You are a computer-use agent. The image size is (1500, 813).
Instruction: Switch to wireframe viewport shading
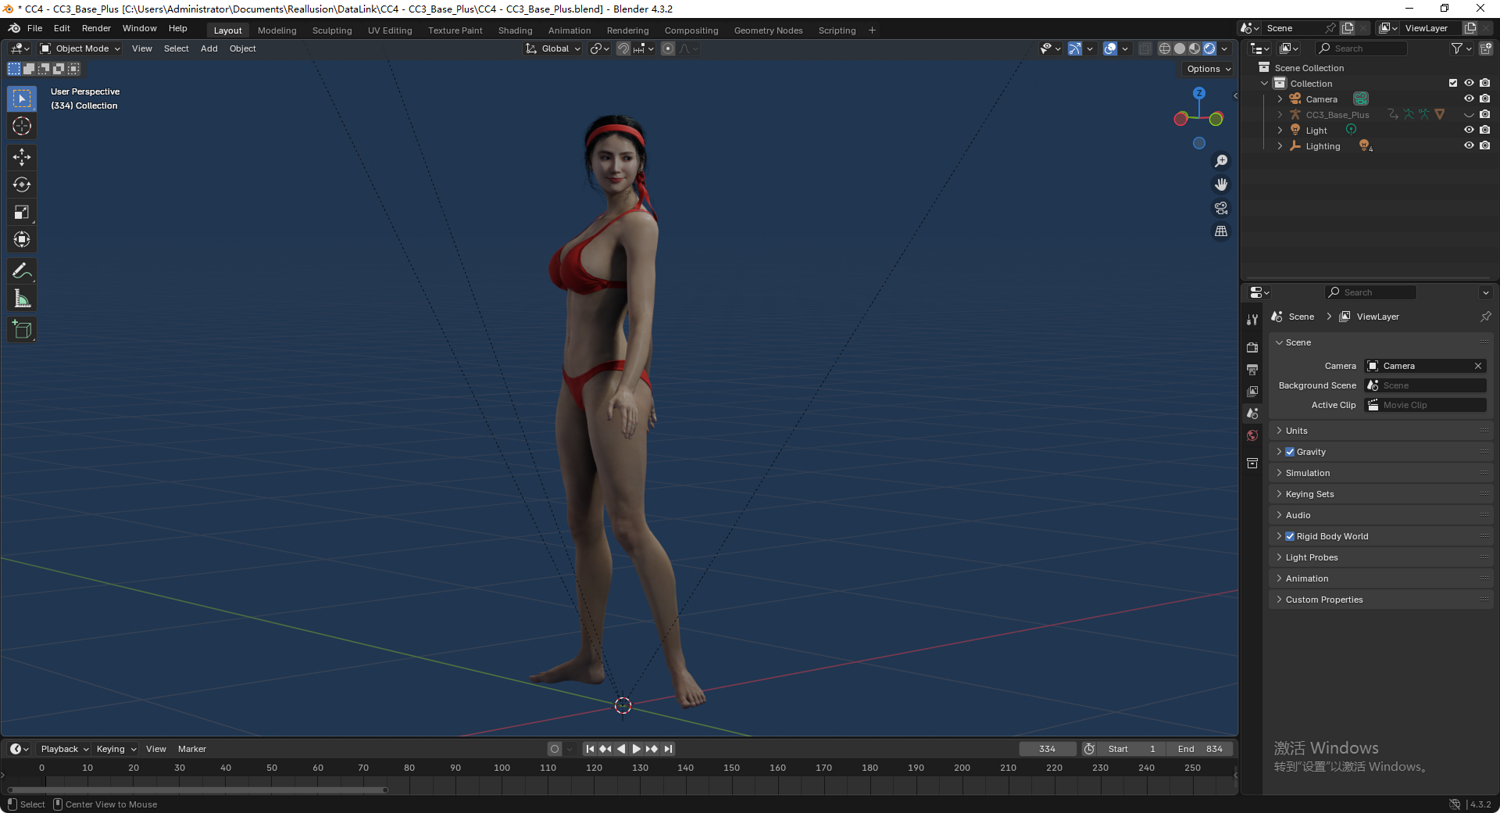click(x=1165, y=48)
